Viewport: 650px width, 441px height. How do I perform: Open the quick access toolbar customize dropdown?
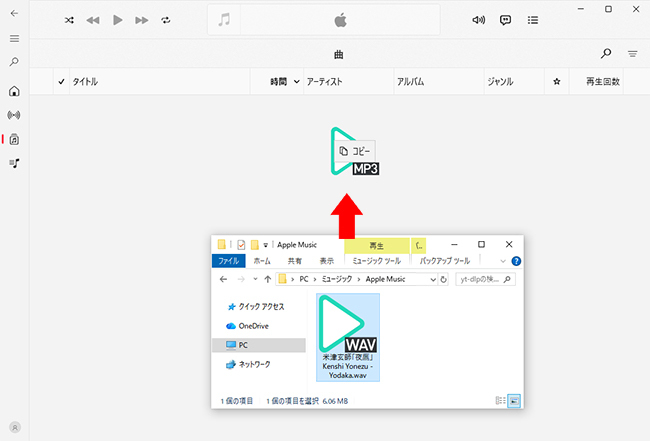[265, 245]
